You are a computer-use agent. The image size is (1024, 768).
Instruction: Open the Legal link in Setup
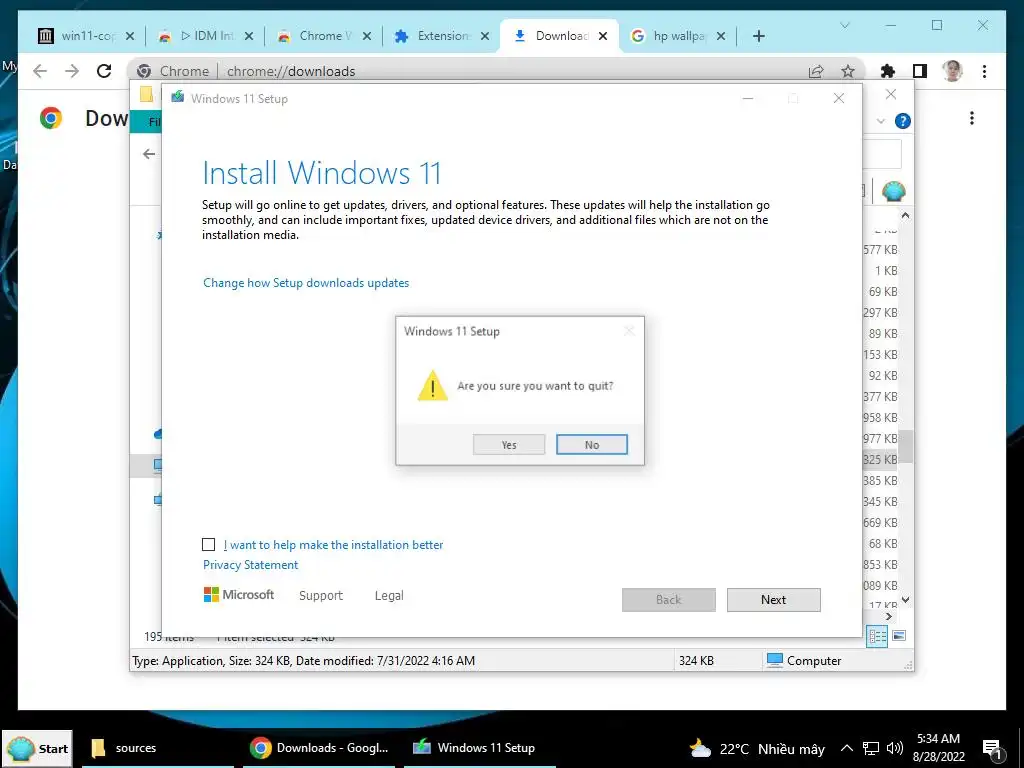389,596
